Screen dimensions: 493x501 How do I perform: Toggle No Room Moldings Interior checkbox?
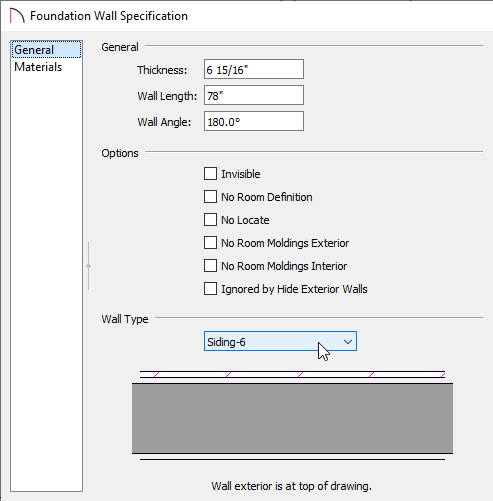pos(210,266)
